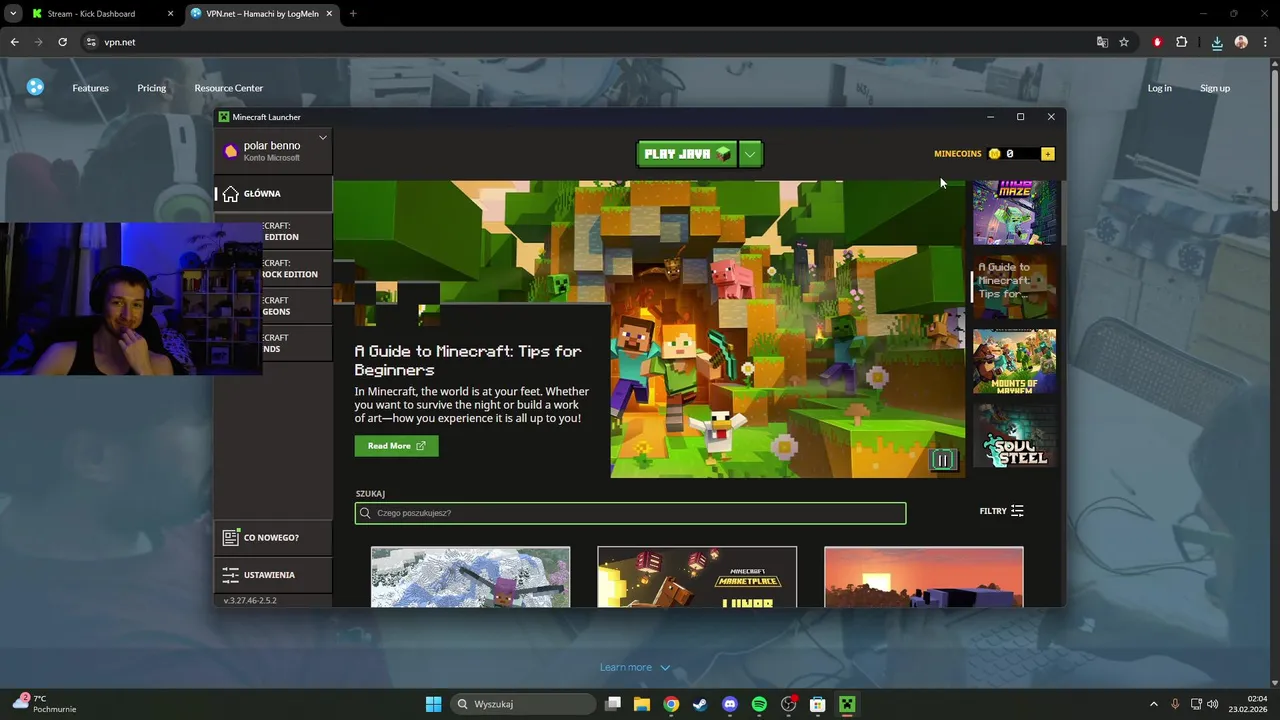
Task: Click the Minecoins coin icon
Action: (994, 154)
